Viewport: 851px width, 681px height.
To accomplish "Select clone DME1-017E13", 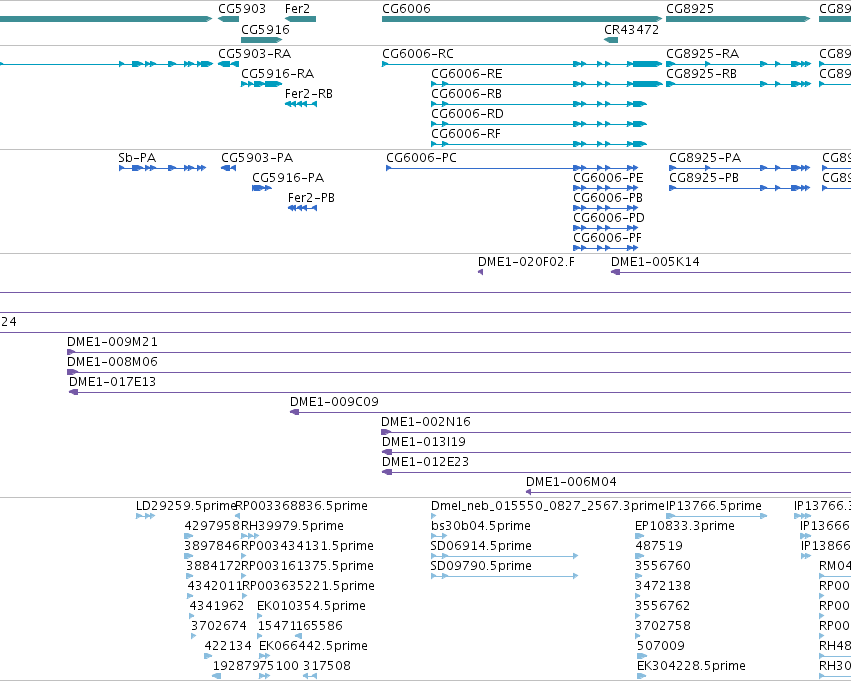I will [112, 382].
